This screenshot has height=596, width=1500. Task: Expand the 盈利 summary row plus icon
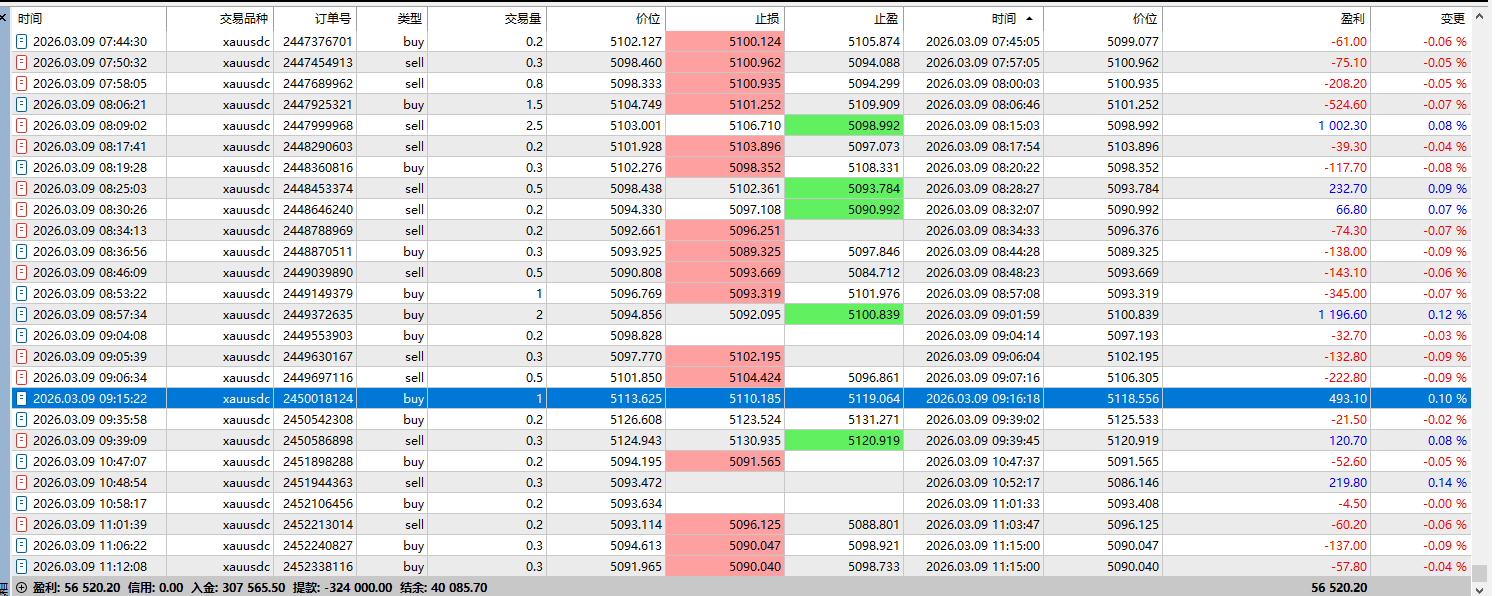21,588
